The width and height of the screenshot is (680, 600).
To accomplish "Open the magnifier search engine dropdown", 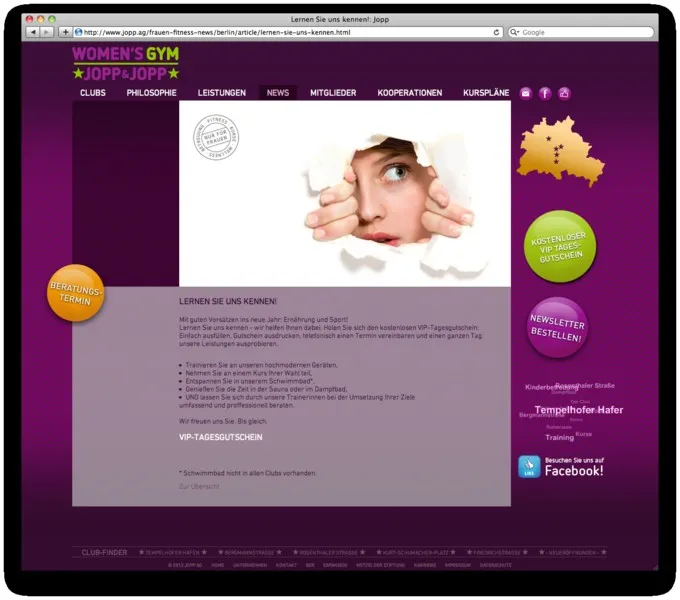I will (x=515, y=33).
